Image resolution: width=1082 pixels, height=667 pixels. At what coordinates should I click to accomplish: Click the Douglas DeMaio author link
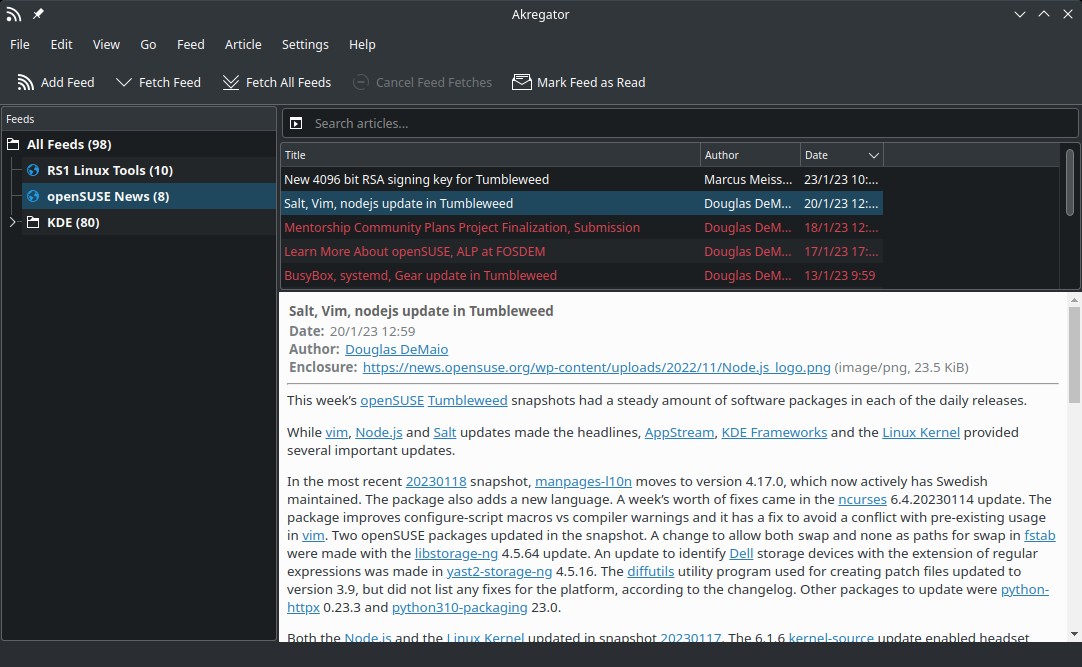click(x=397, y=350)
